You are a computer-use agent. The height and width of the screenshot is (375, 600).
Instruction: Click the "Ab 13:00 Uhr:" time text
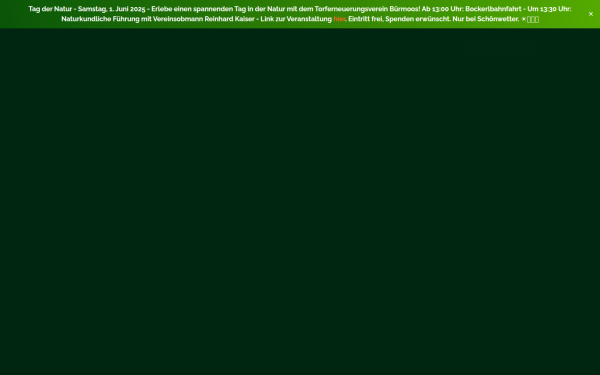[442, 9]
